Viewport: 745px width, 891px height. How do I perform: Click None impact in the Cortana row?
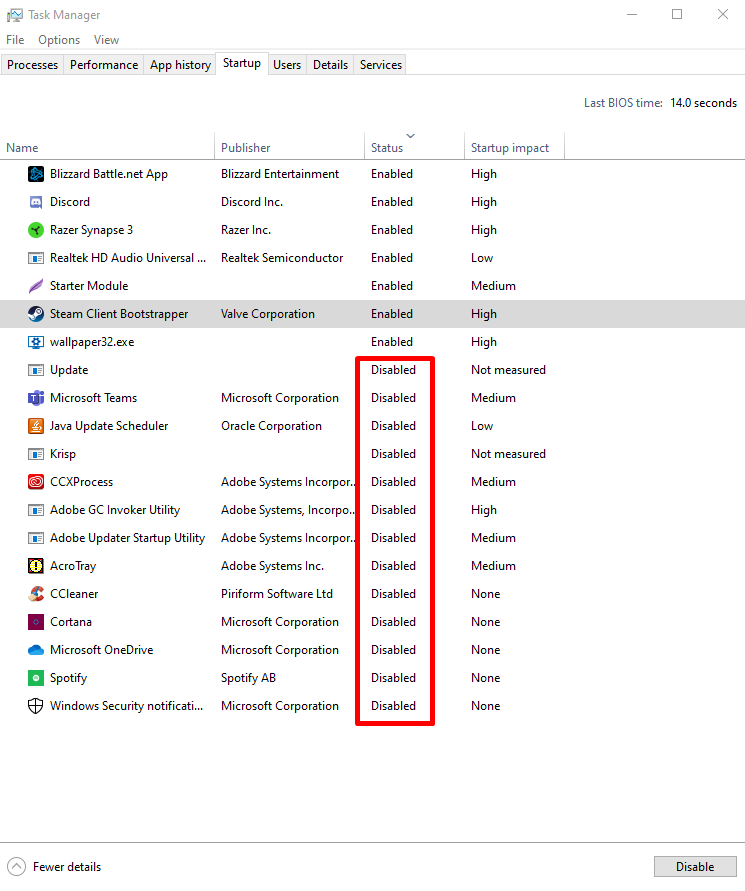point(485,622)
